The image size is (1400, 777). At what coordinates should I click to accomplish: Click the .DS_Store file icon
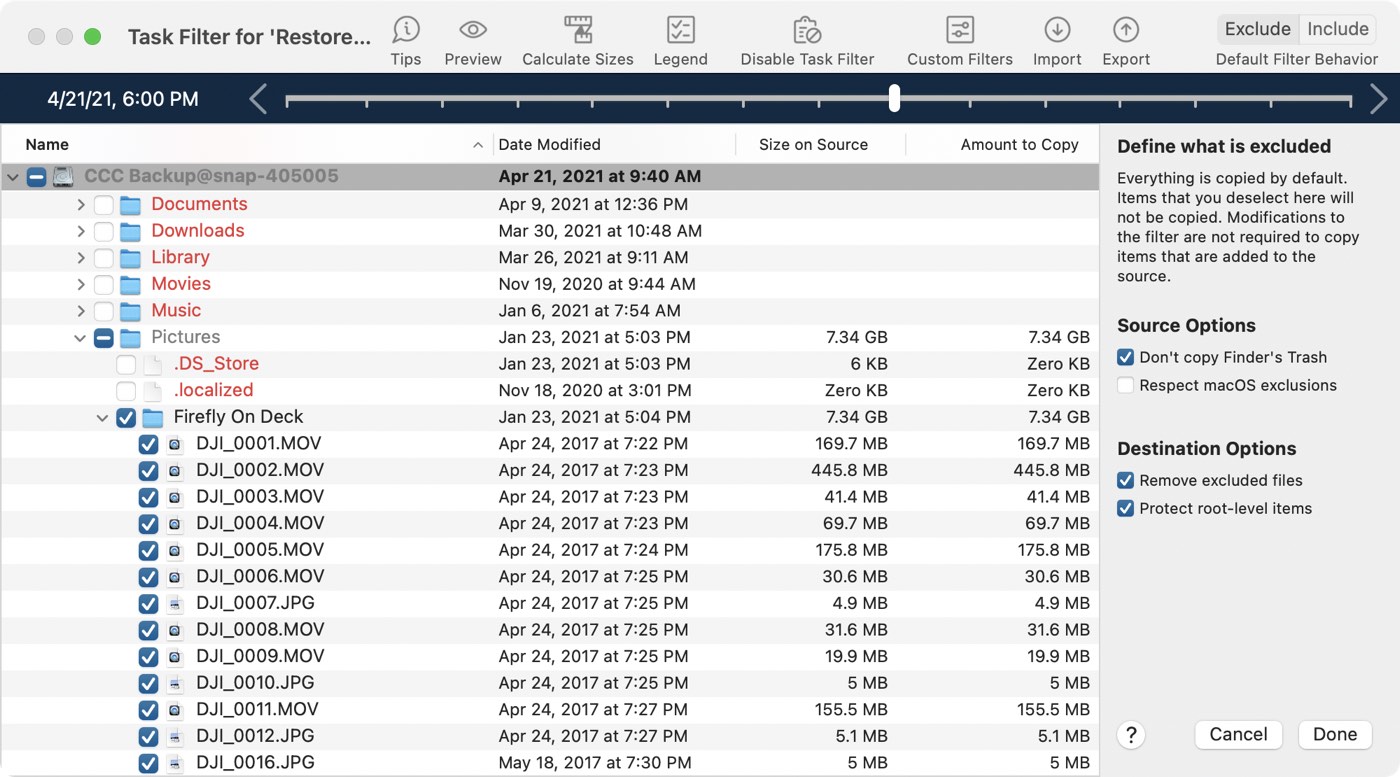tap(152, 364)
